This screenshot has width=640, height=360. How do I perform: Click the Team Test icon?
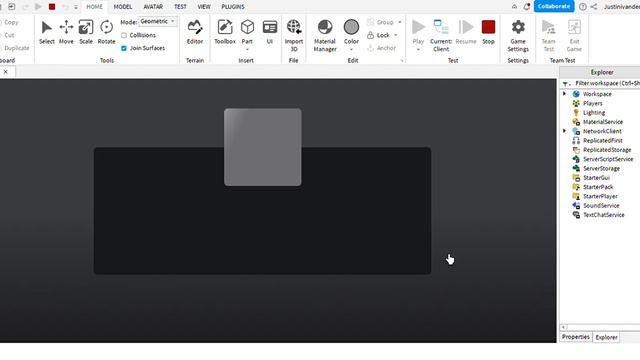point(548,27)
